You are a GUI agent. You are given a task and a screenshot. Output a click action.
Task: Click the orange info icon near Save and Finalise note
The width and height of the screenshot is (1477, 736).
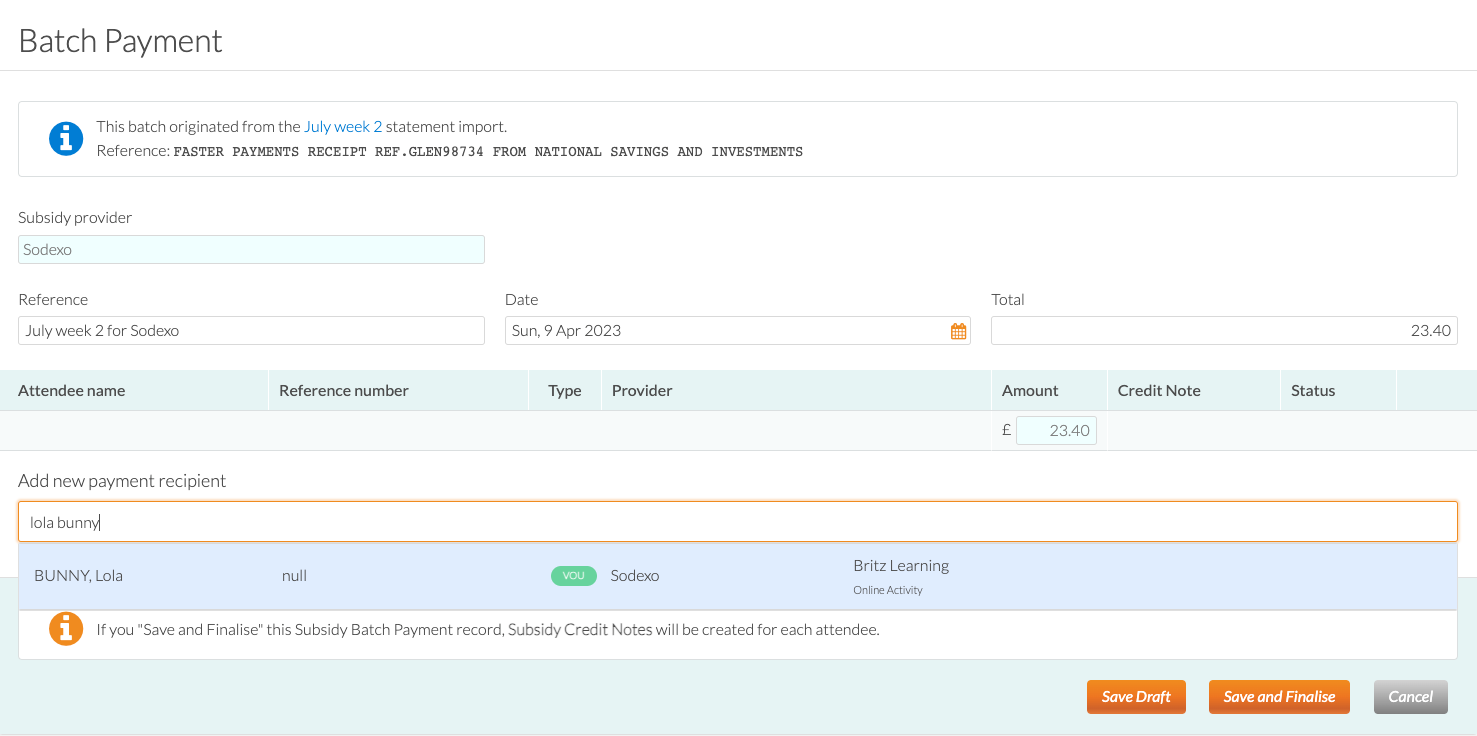pos(66,629)
